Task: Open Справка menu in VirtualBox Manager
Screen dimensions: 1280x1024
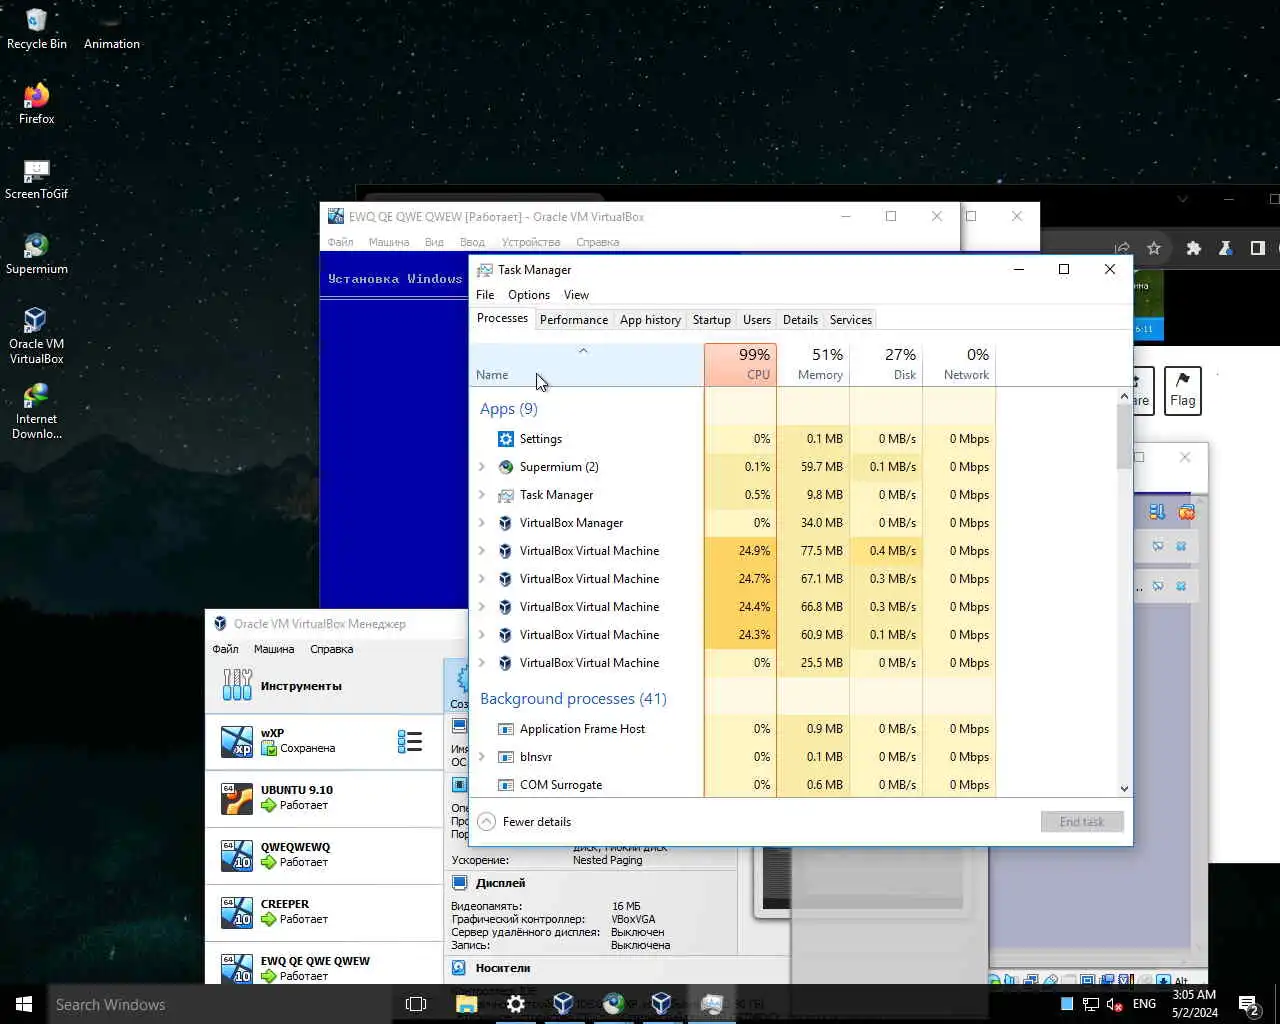Action: tap(331, 649)
